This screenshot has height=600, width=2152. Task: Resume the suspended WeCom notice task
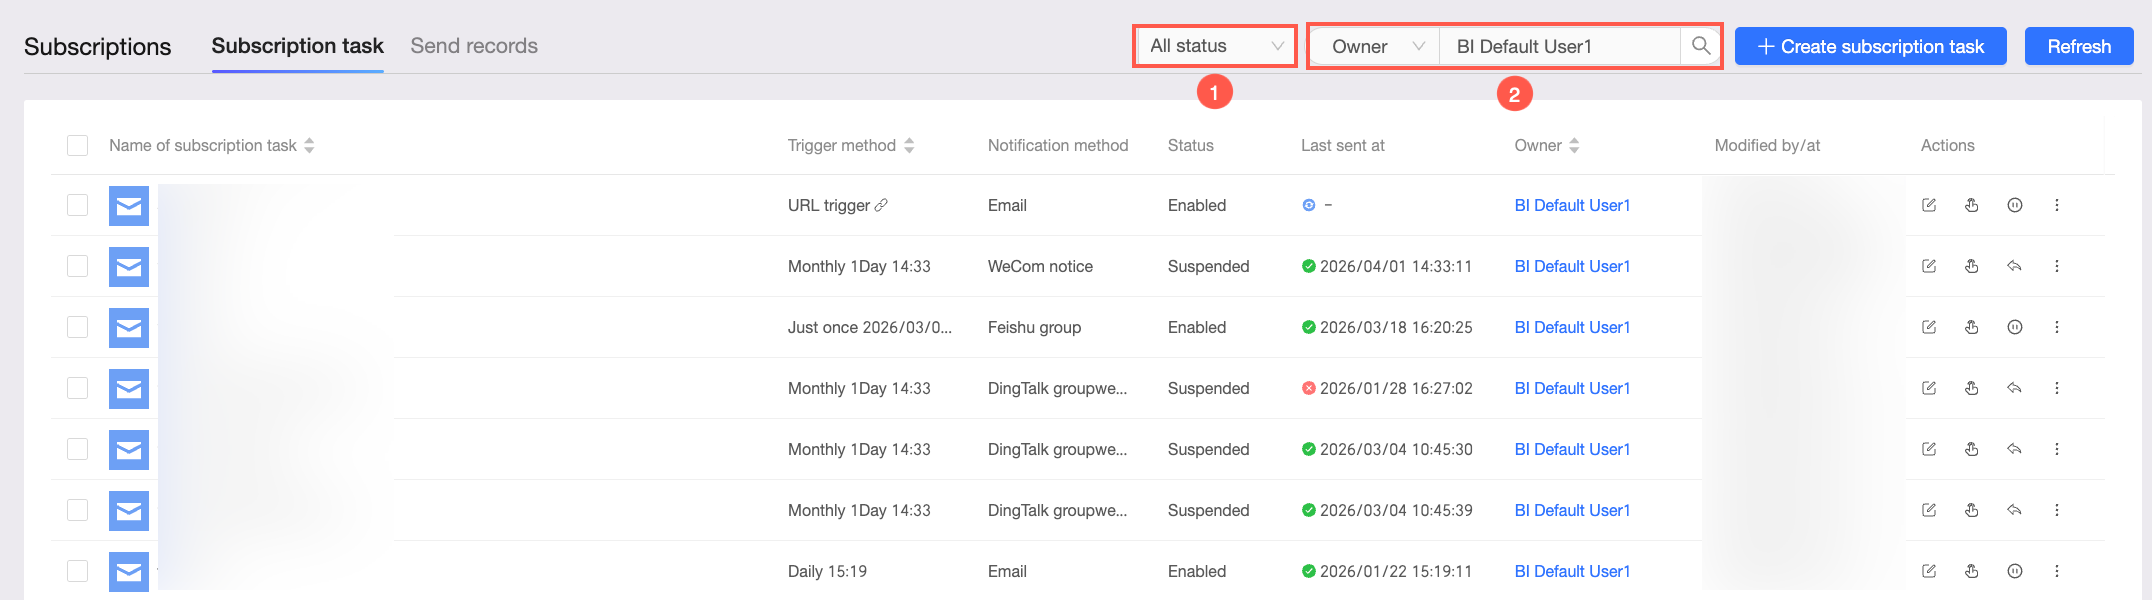(2015, 266)
